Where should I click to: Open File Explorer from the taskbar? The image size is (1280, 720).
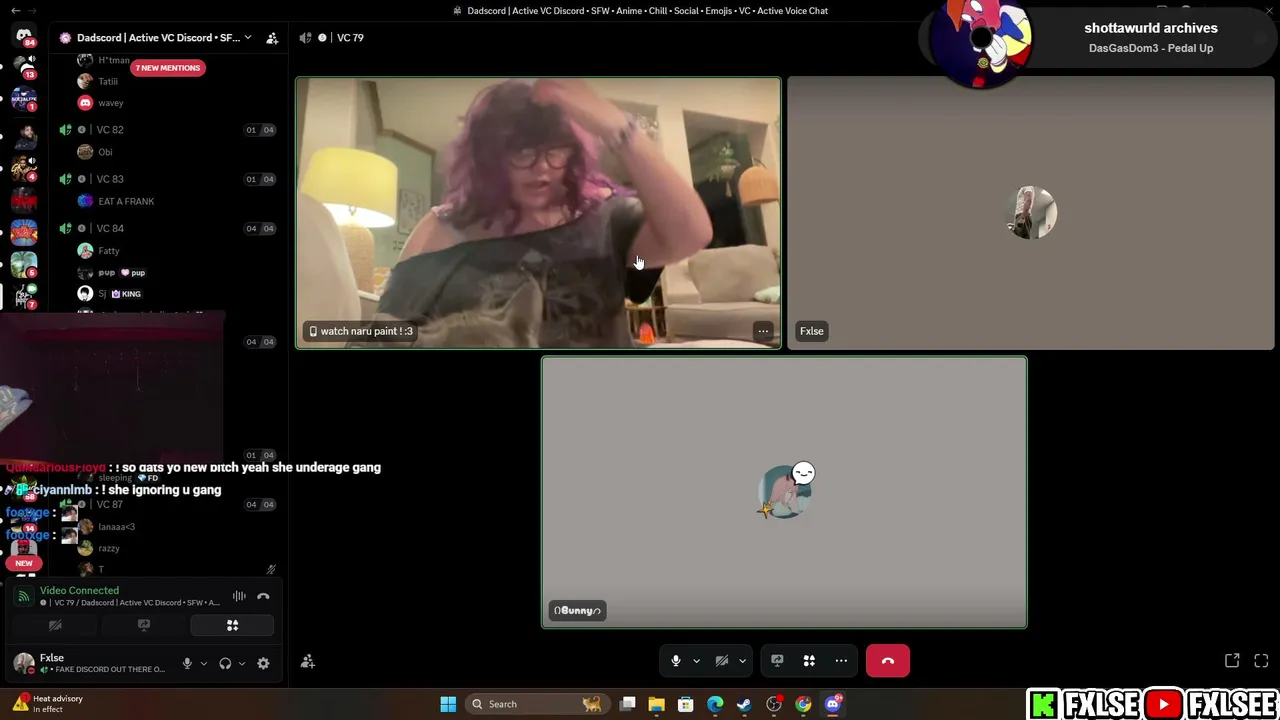tap(657, 704)
